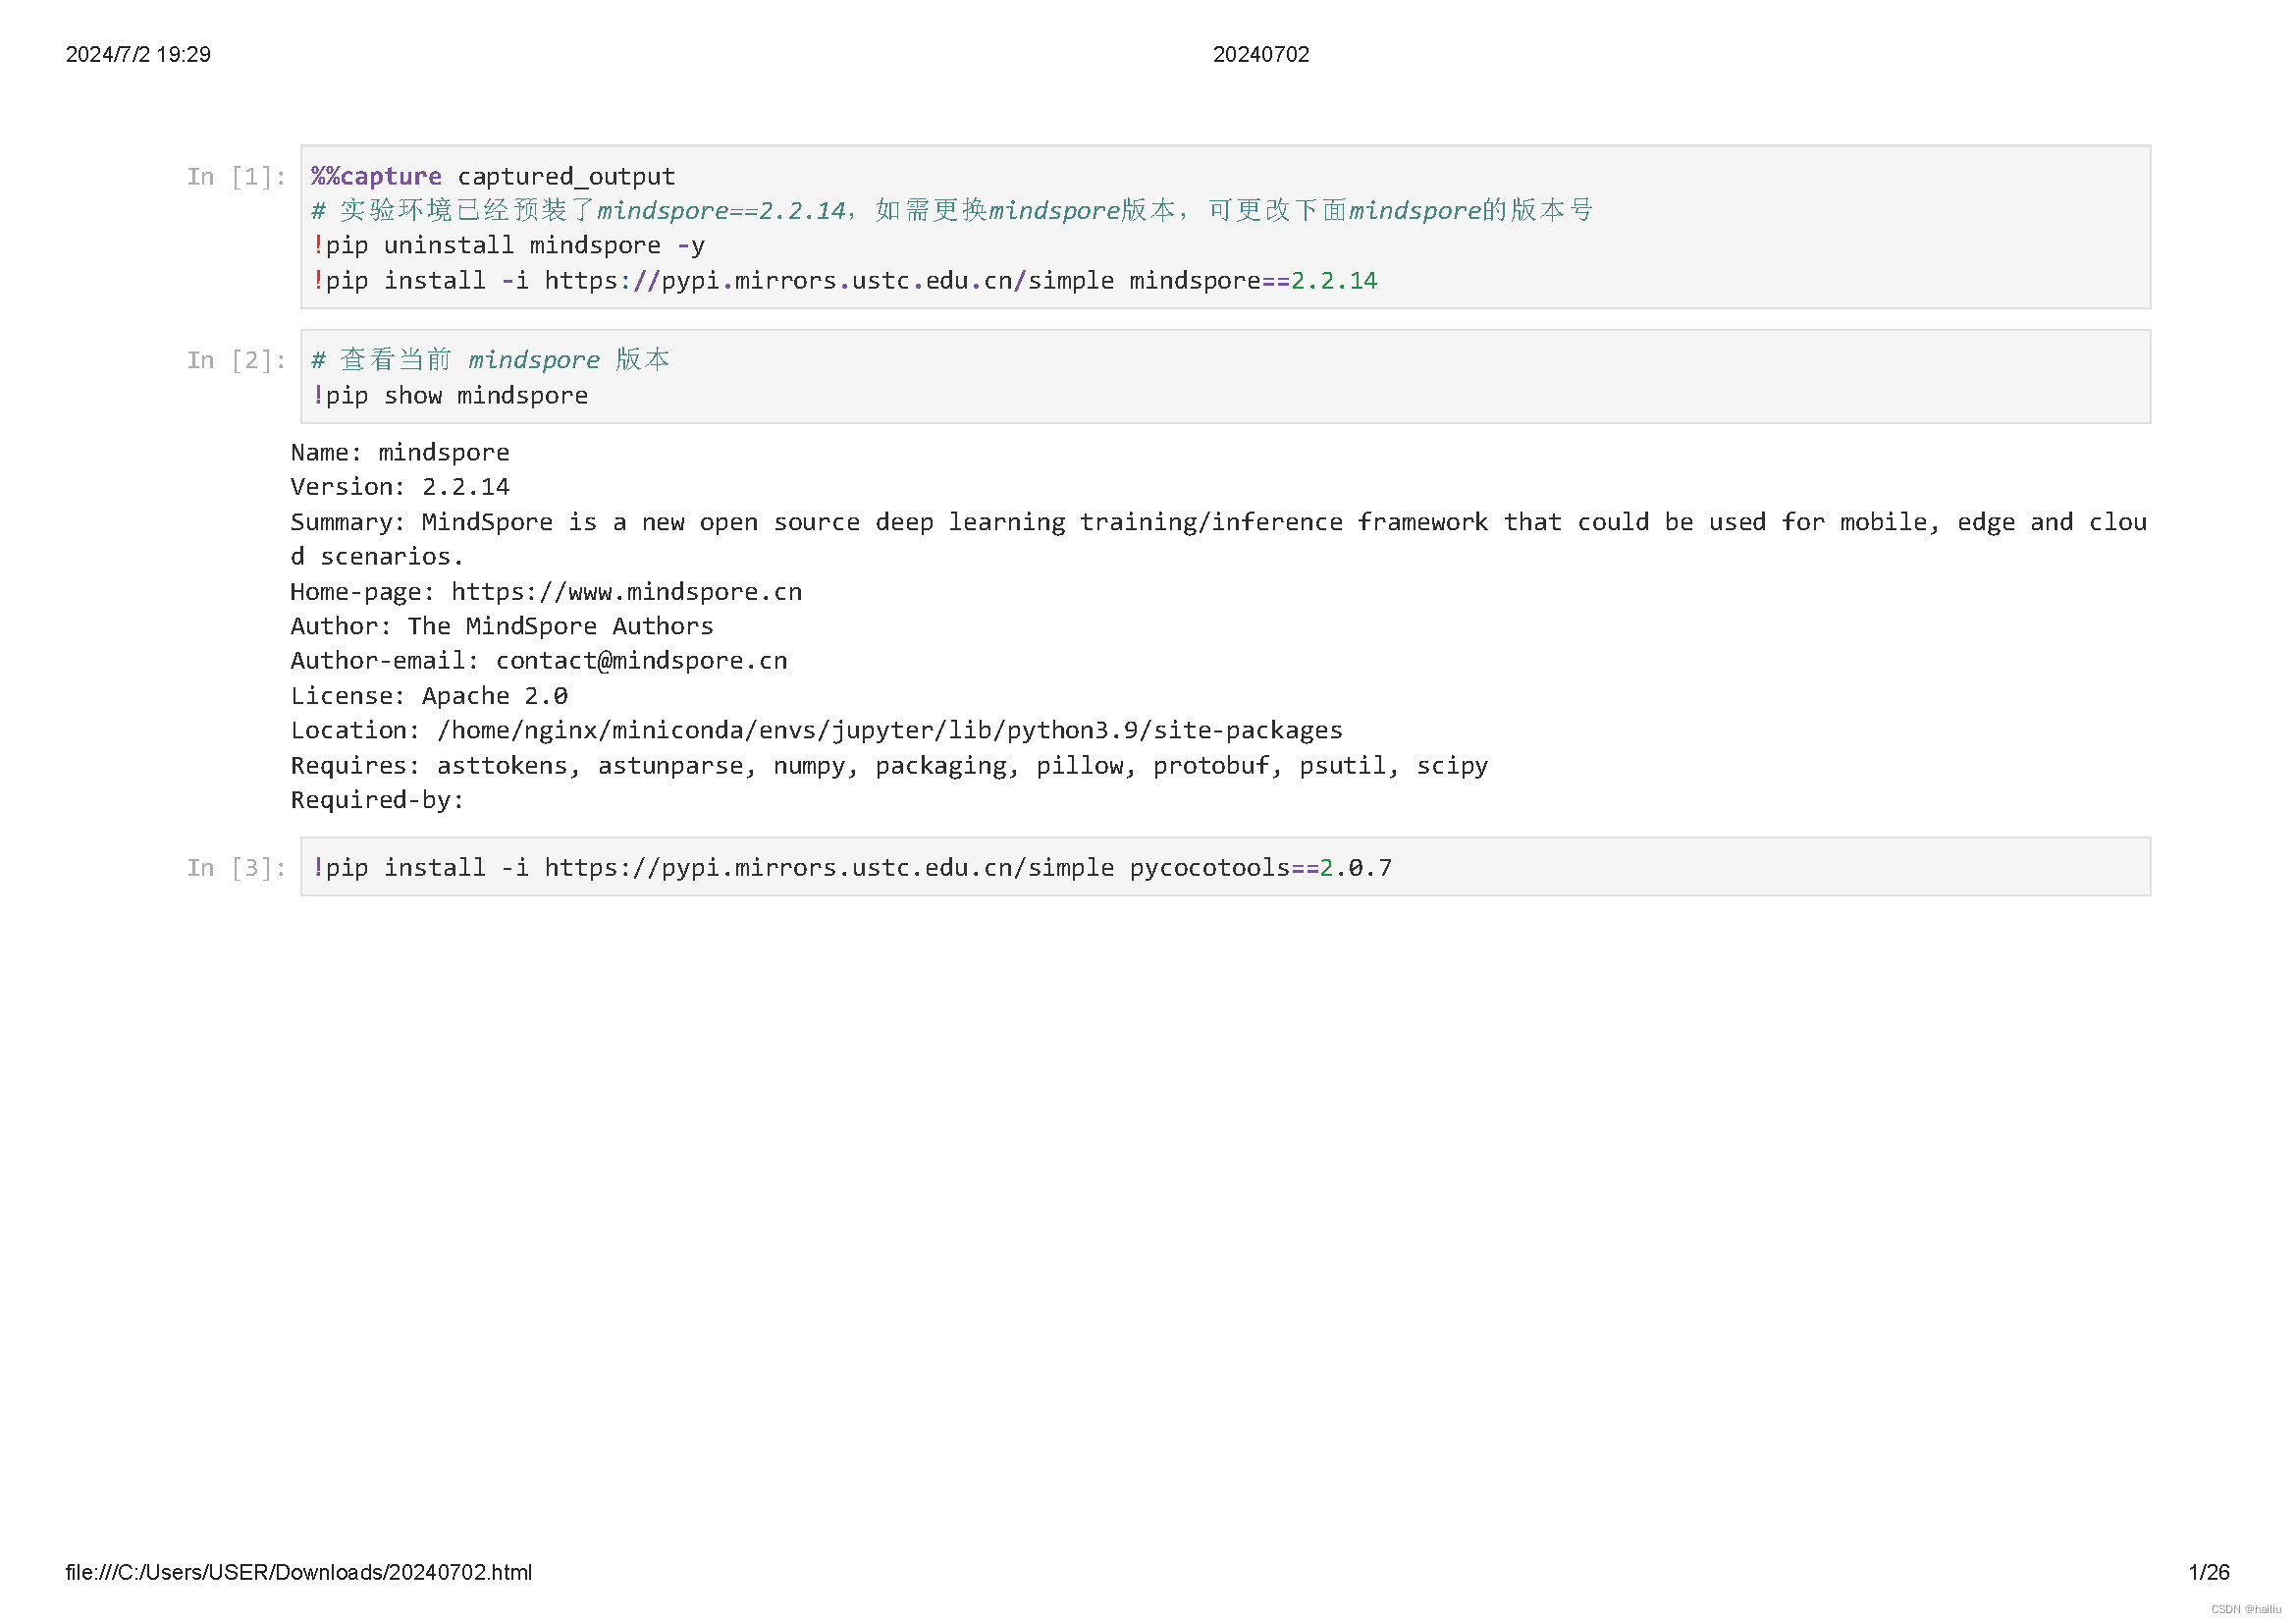Click the In [2] cell prompt label

pos(236,360)
